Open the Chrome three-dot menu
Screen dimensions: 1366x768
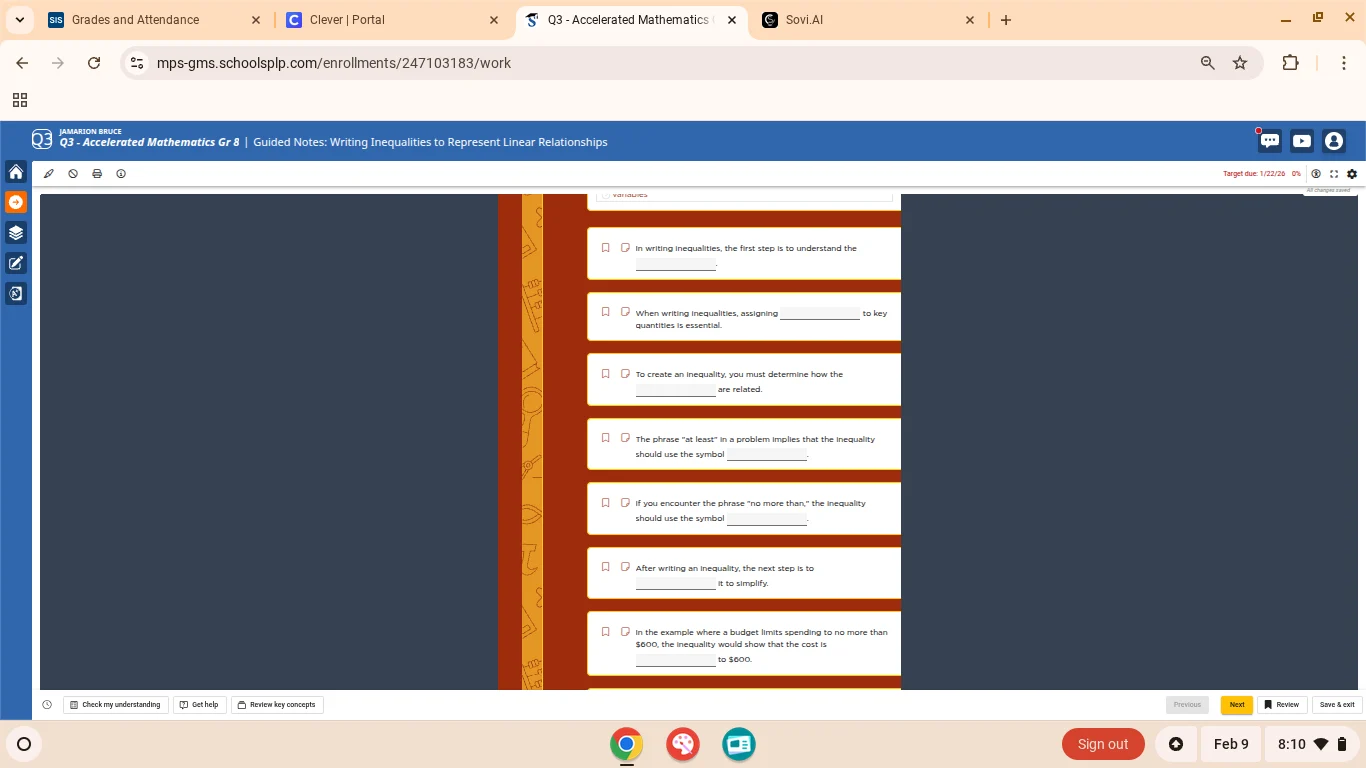pos(1344,62)
